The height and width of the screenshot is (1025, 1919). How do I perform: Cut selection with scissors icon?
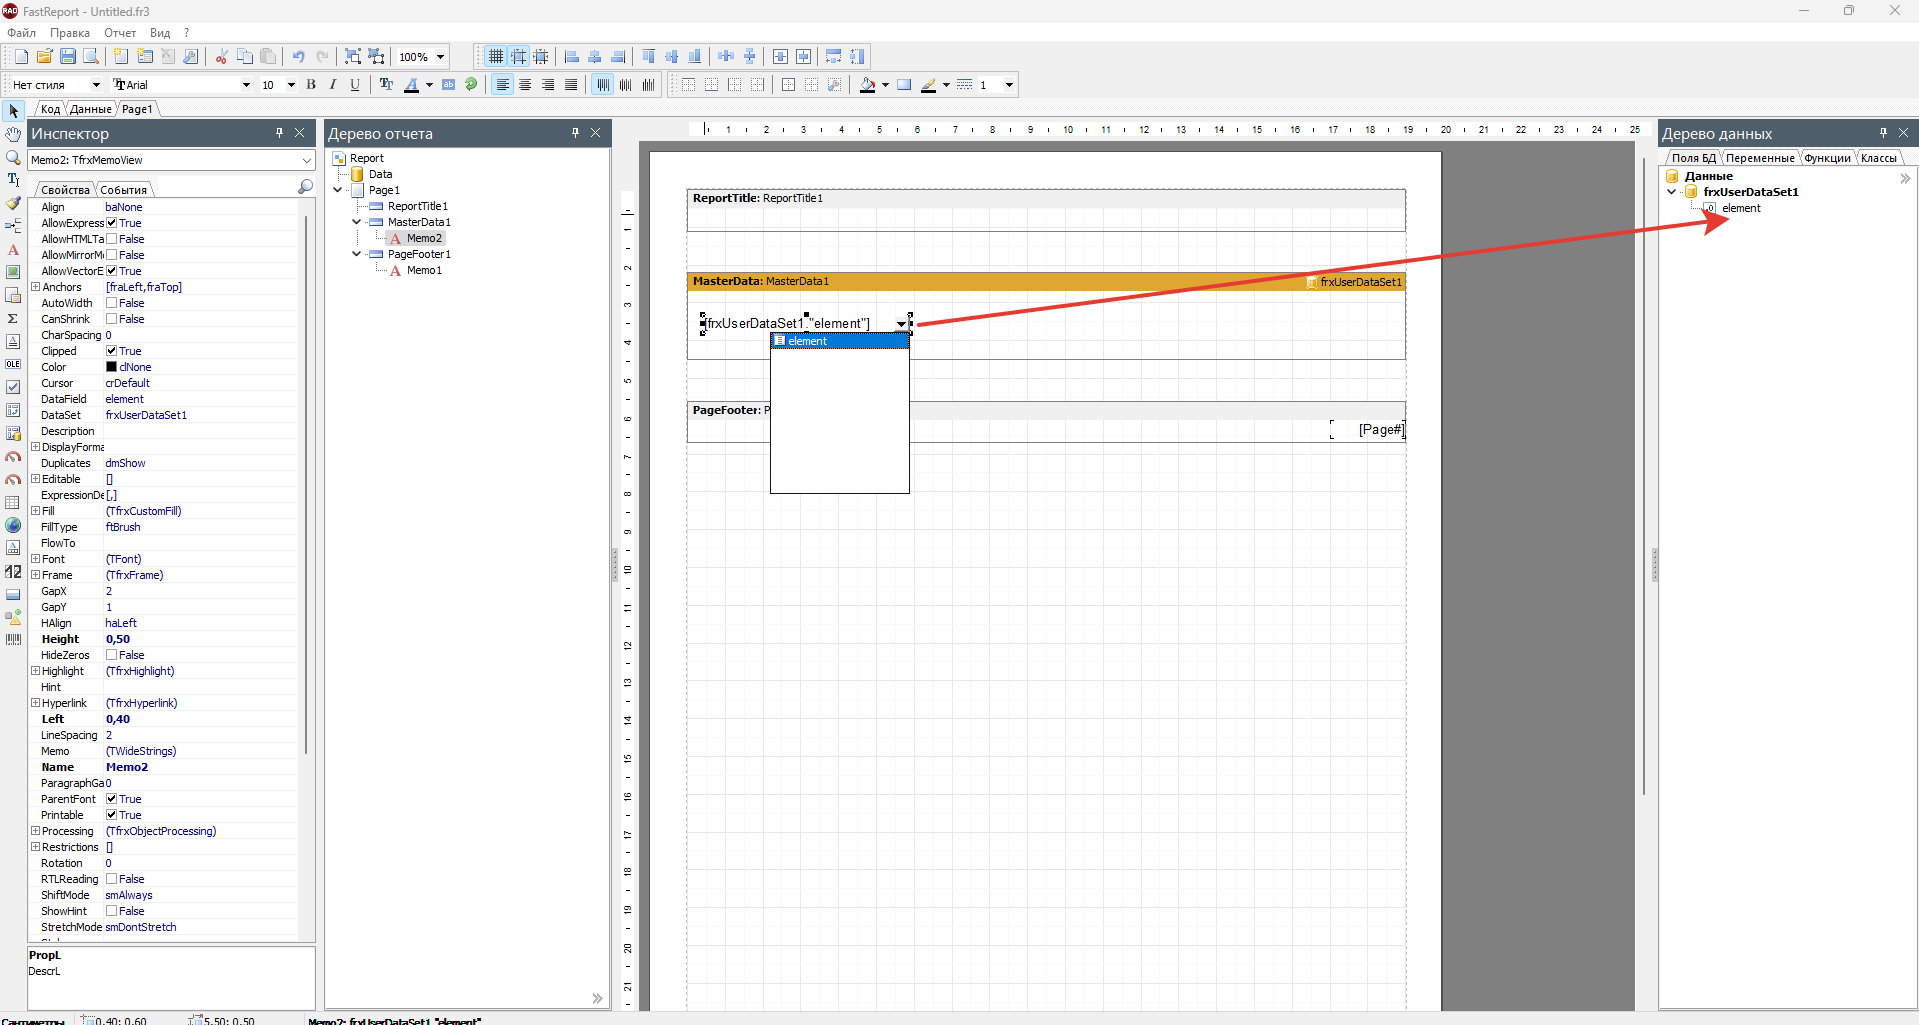tap(222, 57)
